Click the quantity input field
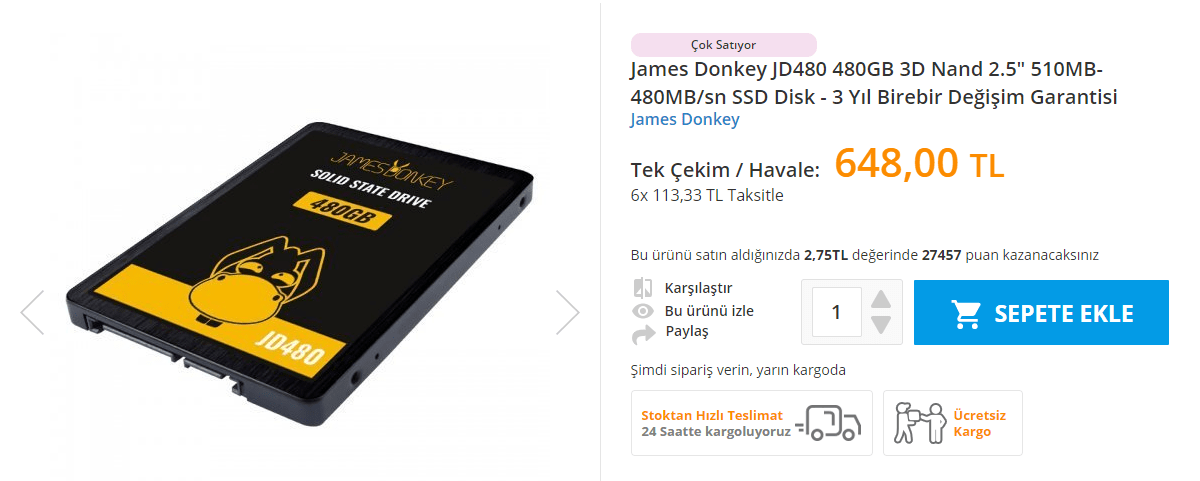The image size is (1200, 481). (836, 312)
